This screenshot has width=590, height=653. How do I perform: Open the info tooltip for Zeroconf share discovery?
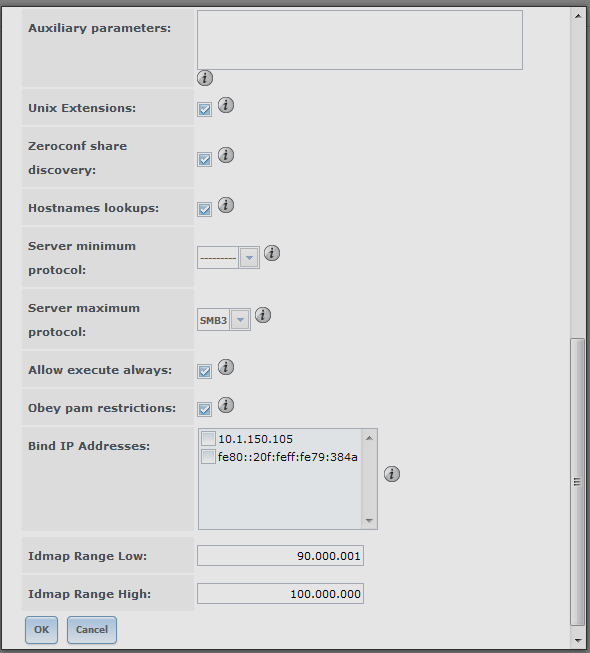click(226, 155)
